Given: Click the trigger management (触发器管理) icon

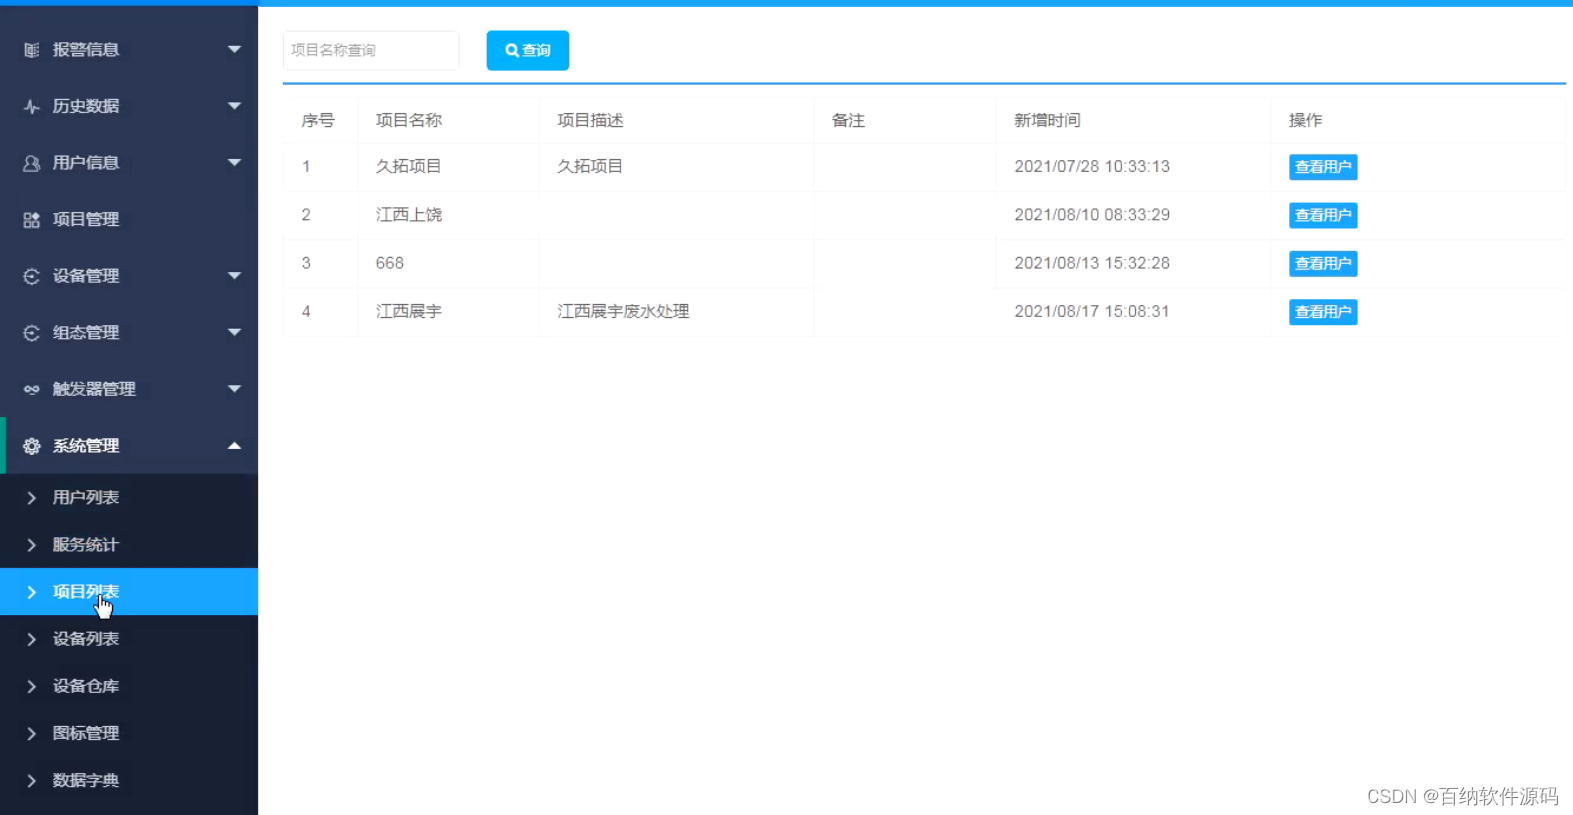Looking at the screenshot, I should [x=32, y=389].
